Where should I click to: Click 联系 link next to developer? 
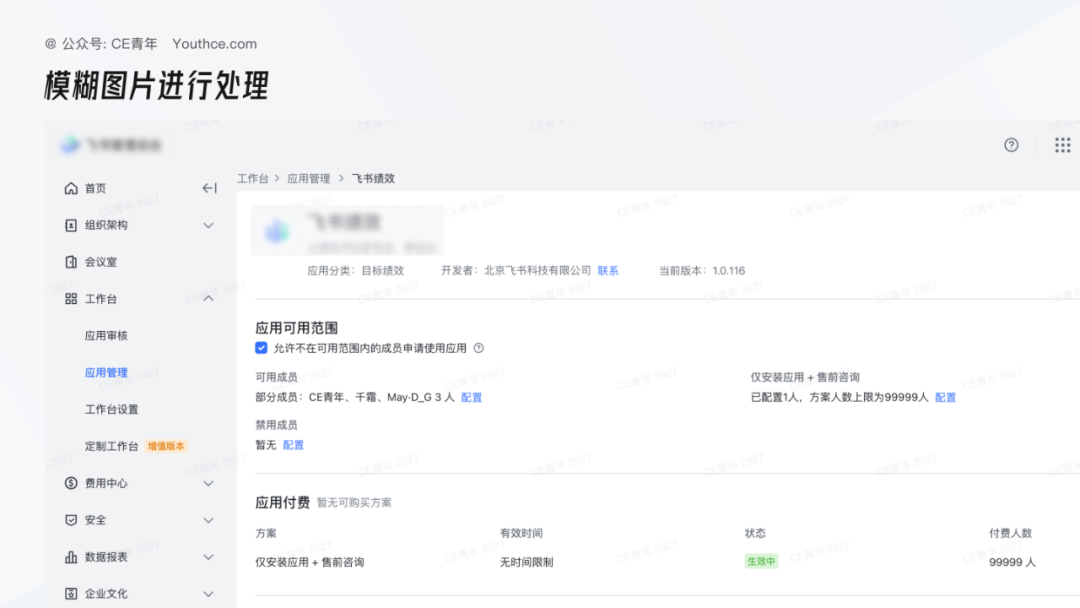coord(608,271)
